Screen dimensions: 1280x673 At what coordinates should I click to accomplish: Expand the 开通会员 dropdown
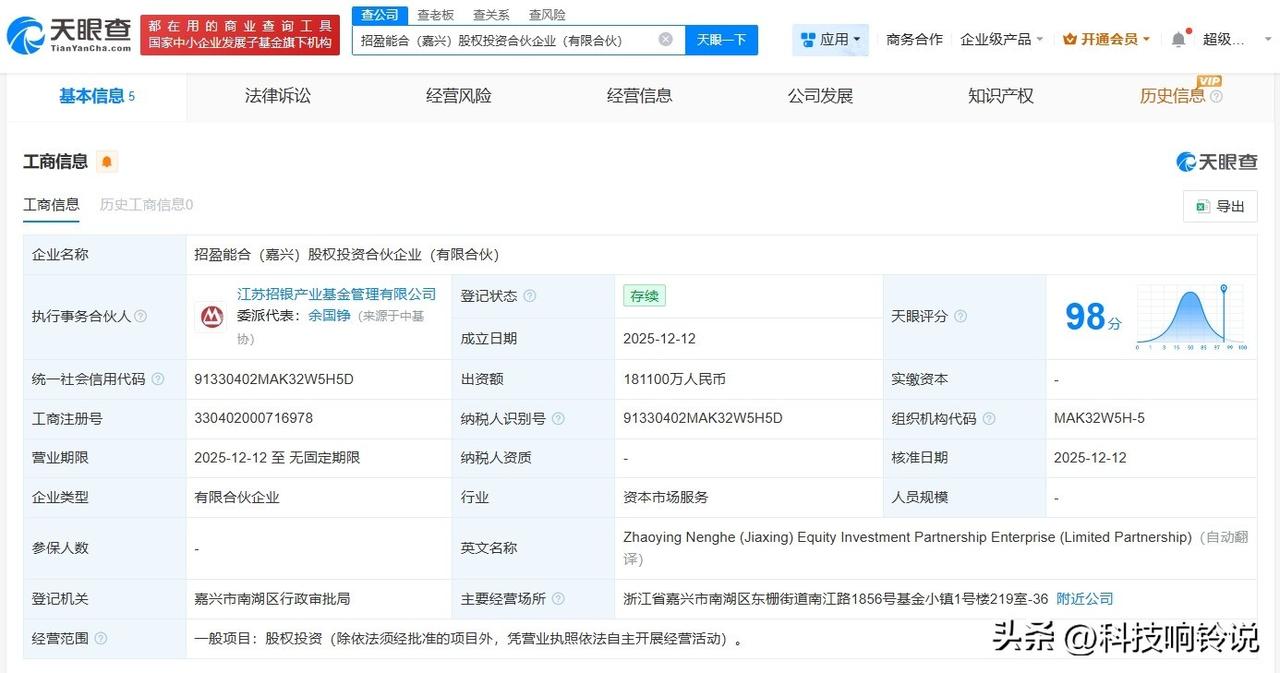1106,40
